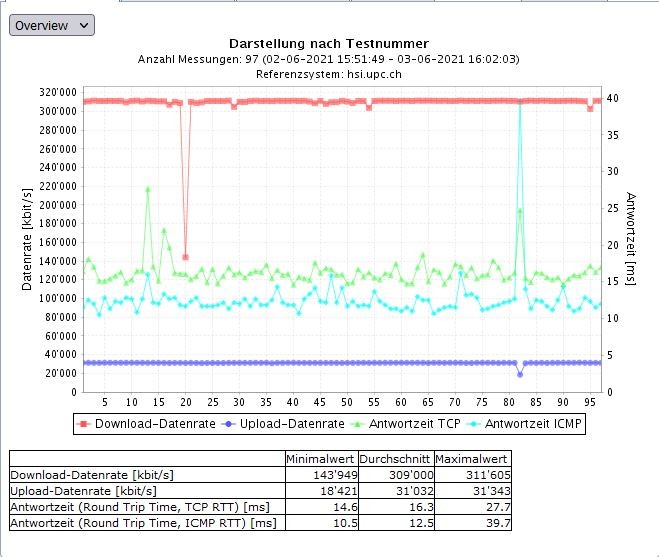Click the blue upload dip near test 82
This screenshot has height=557, width=659.
(x=520, y=374)
